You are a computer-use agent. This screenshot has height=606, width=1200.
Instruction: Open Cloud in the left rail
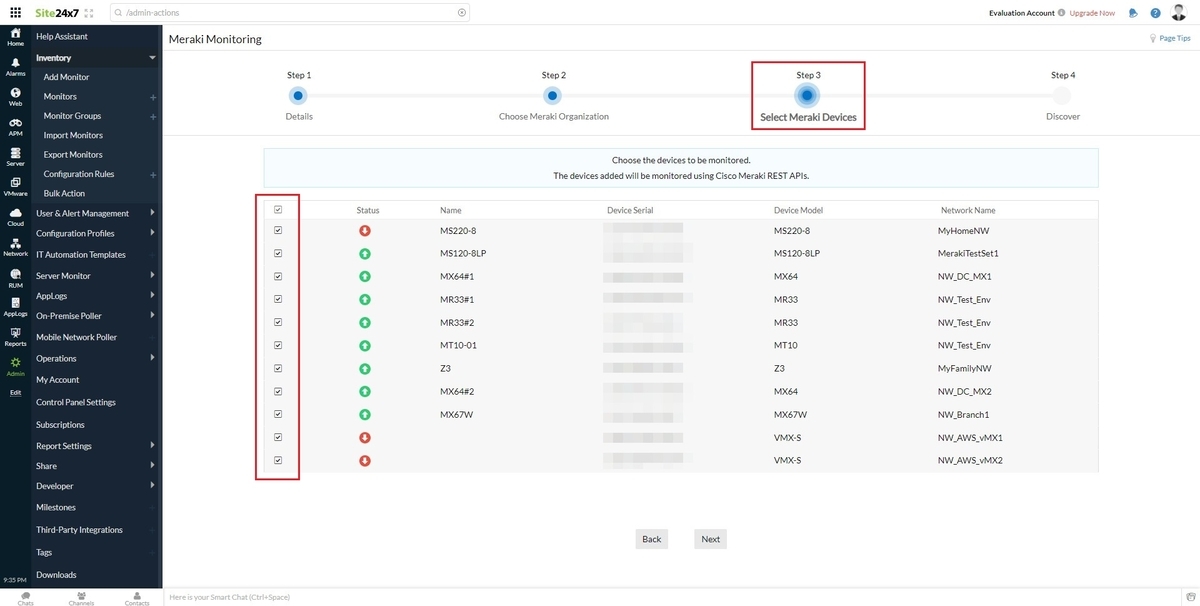[15, 217]
